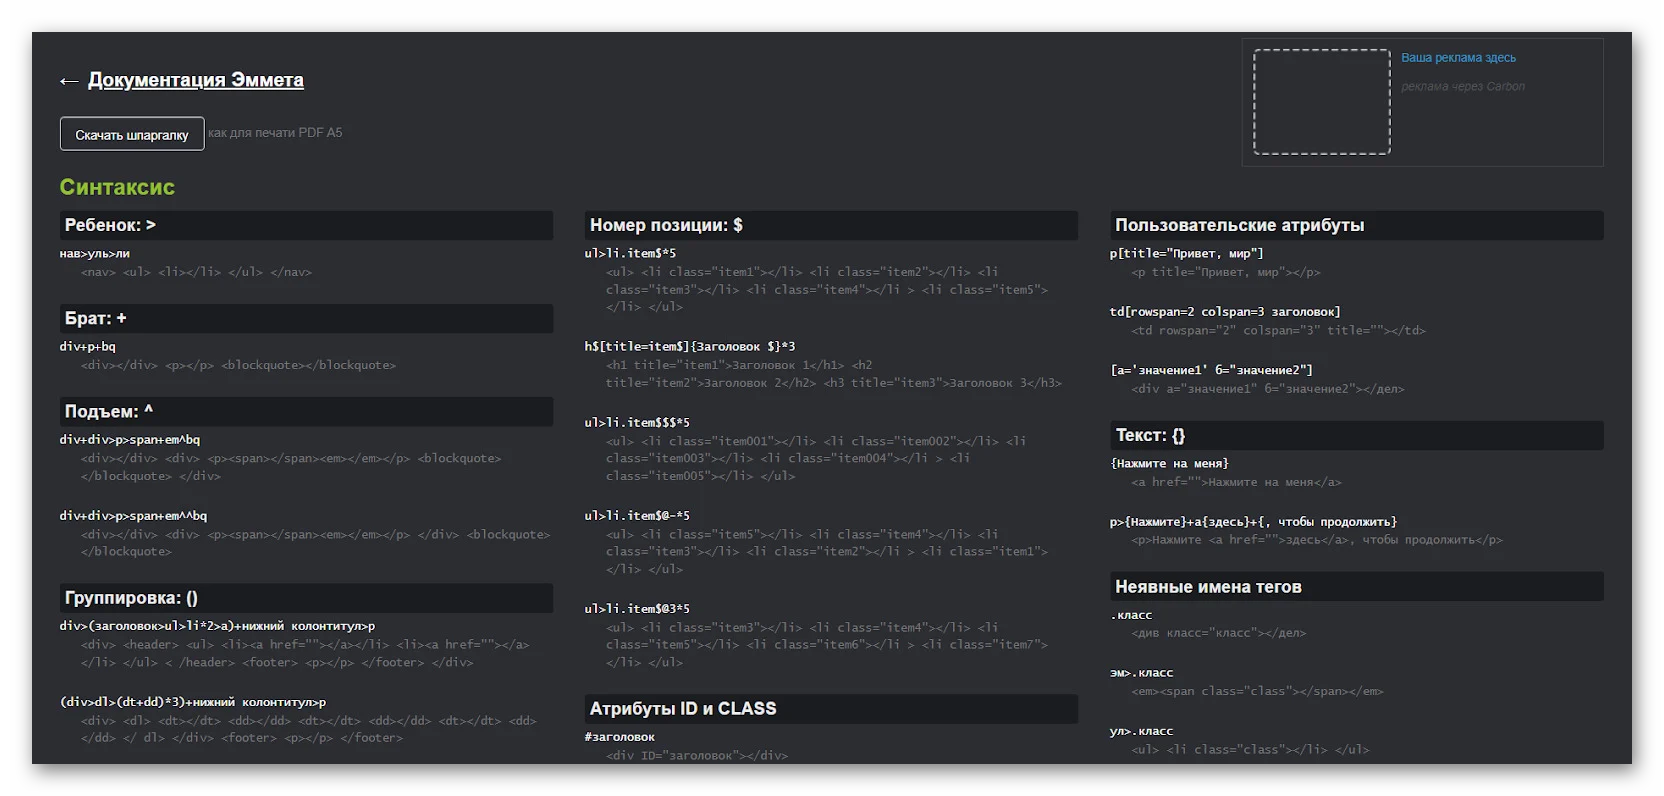The image size is (1664, 796).
Task: Select the ul>li.item$@-*5 abbreviation
Action: click(x=638, y=516)
